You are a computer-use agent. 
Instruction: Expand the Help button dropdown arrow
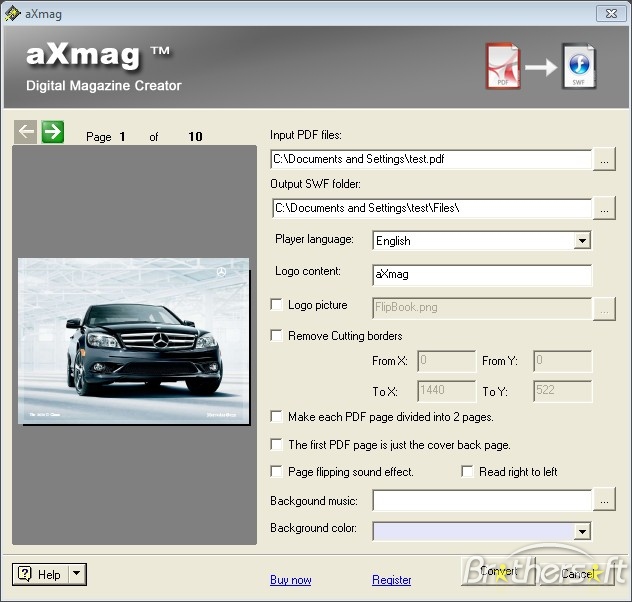(77, 574)
